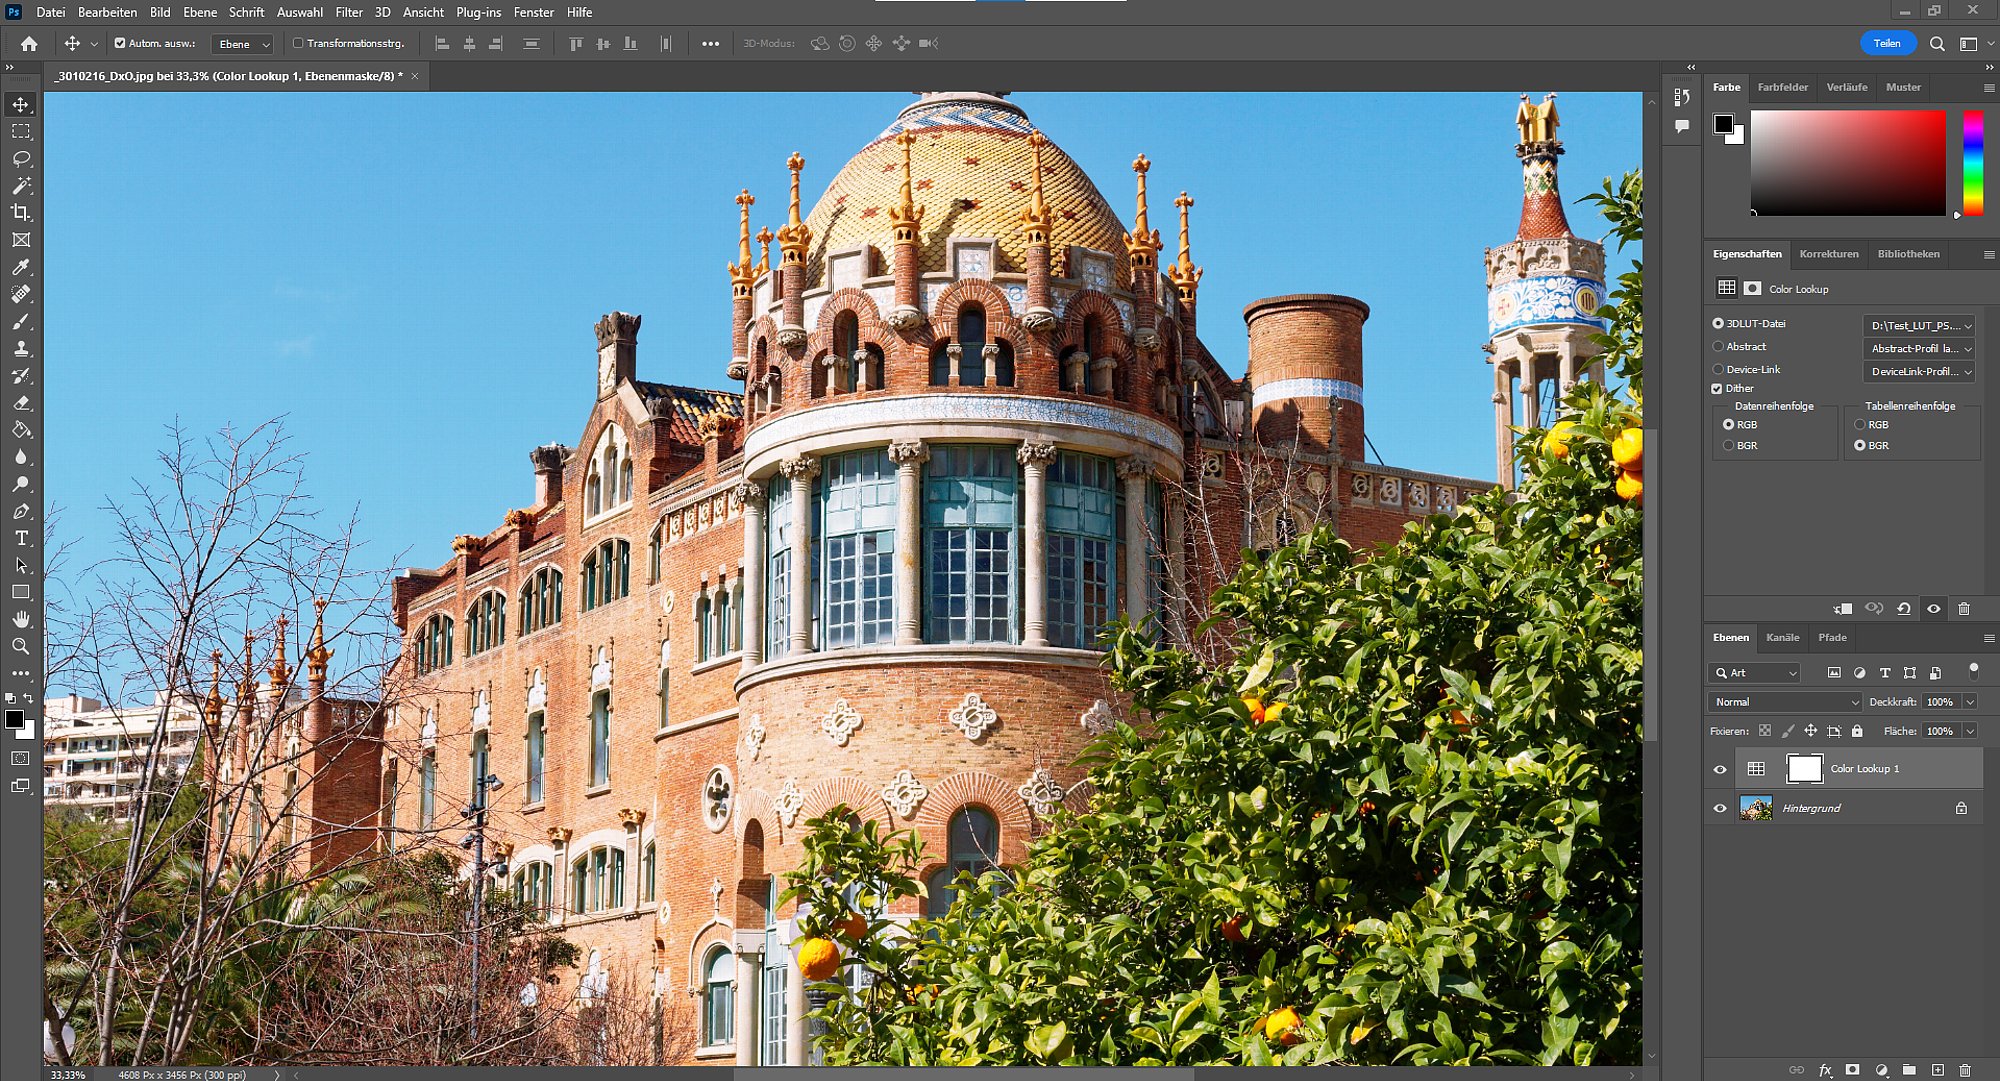Image resolution: width=2000 pixels, height=1081 pixels.
Task: Select the Brush tool
Action: (21, 322)
